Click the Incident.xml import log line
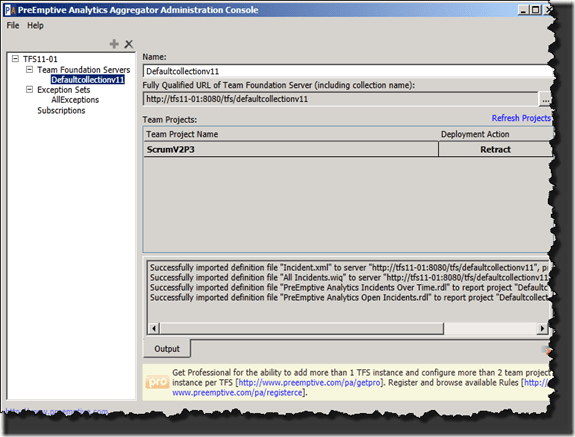Viewport: 575px width, 437px height. point(349,268)
